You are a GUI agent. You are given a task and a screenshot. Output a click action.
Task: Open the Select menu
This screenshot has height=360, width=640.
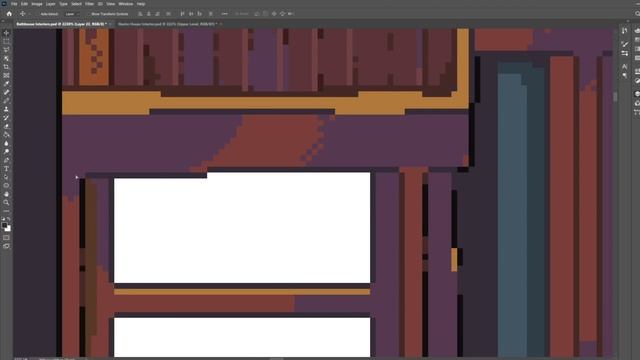[76, 4]
